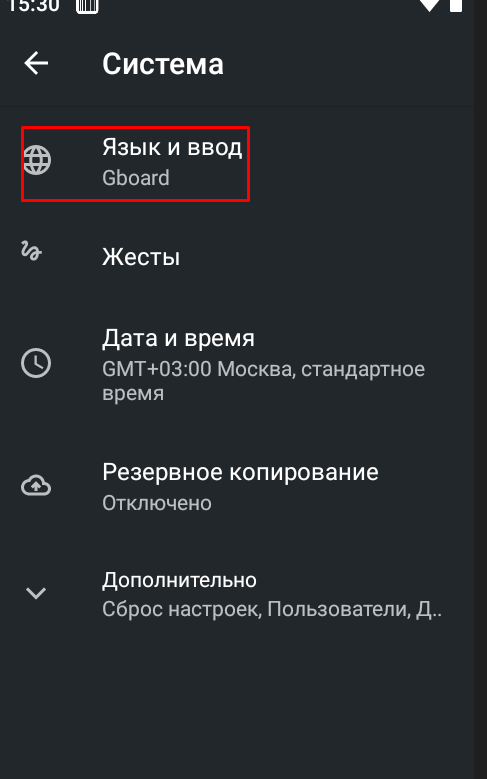Screen dimensions: 487x779
Task: Open the Жесты settings entry
Action: (x=244, y=257)
